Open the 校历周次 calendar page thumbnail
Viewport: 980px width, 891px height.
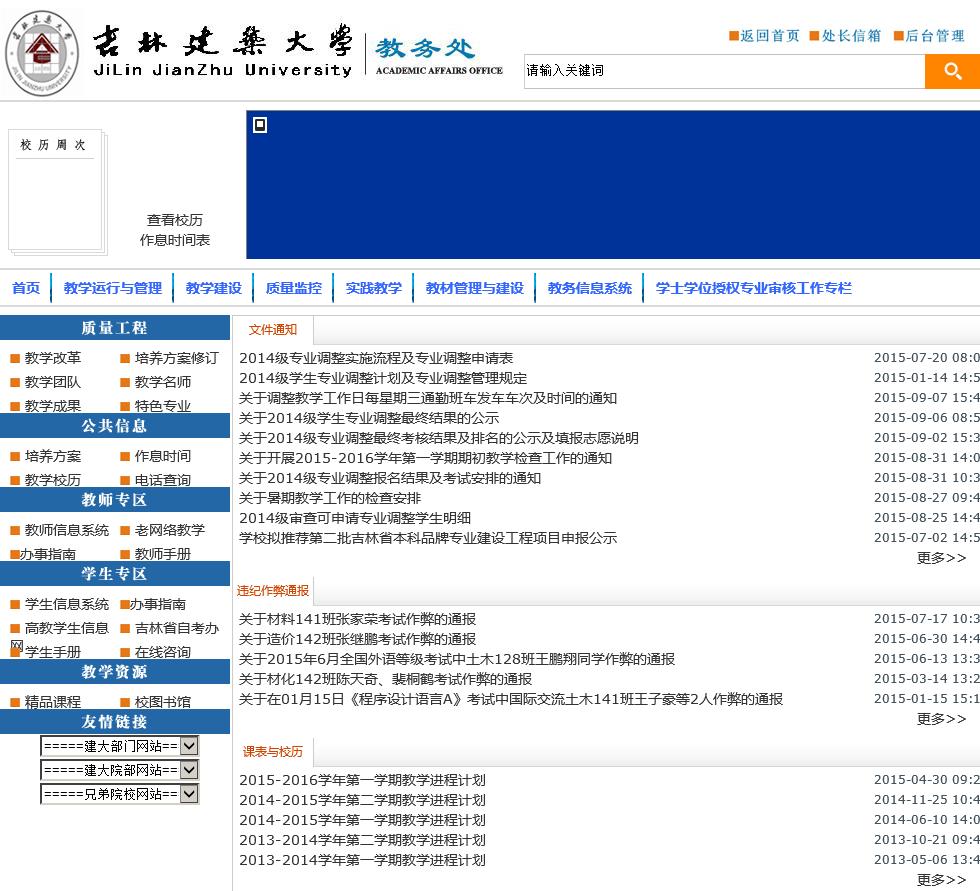pos(56,190)
